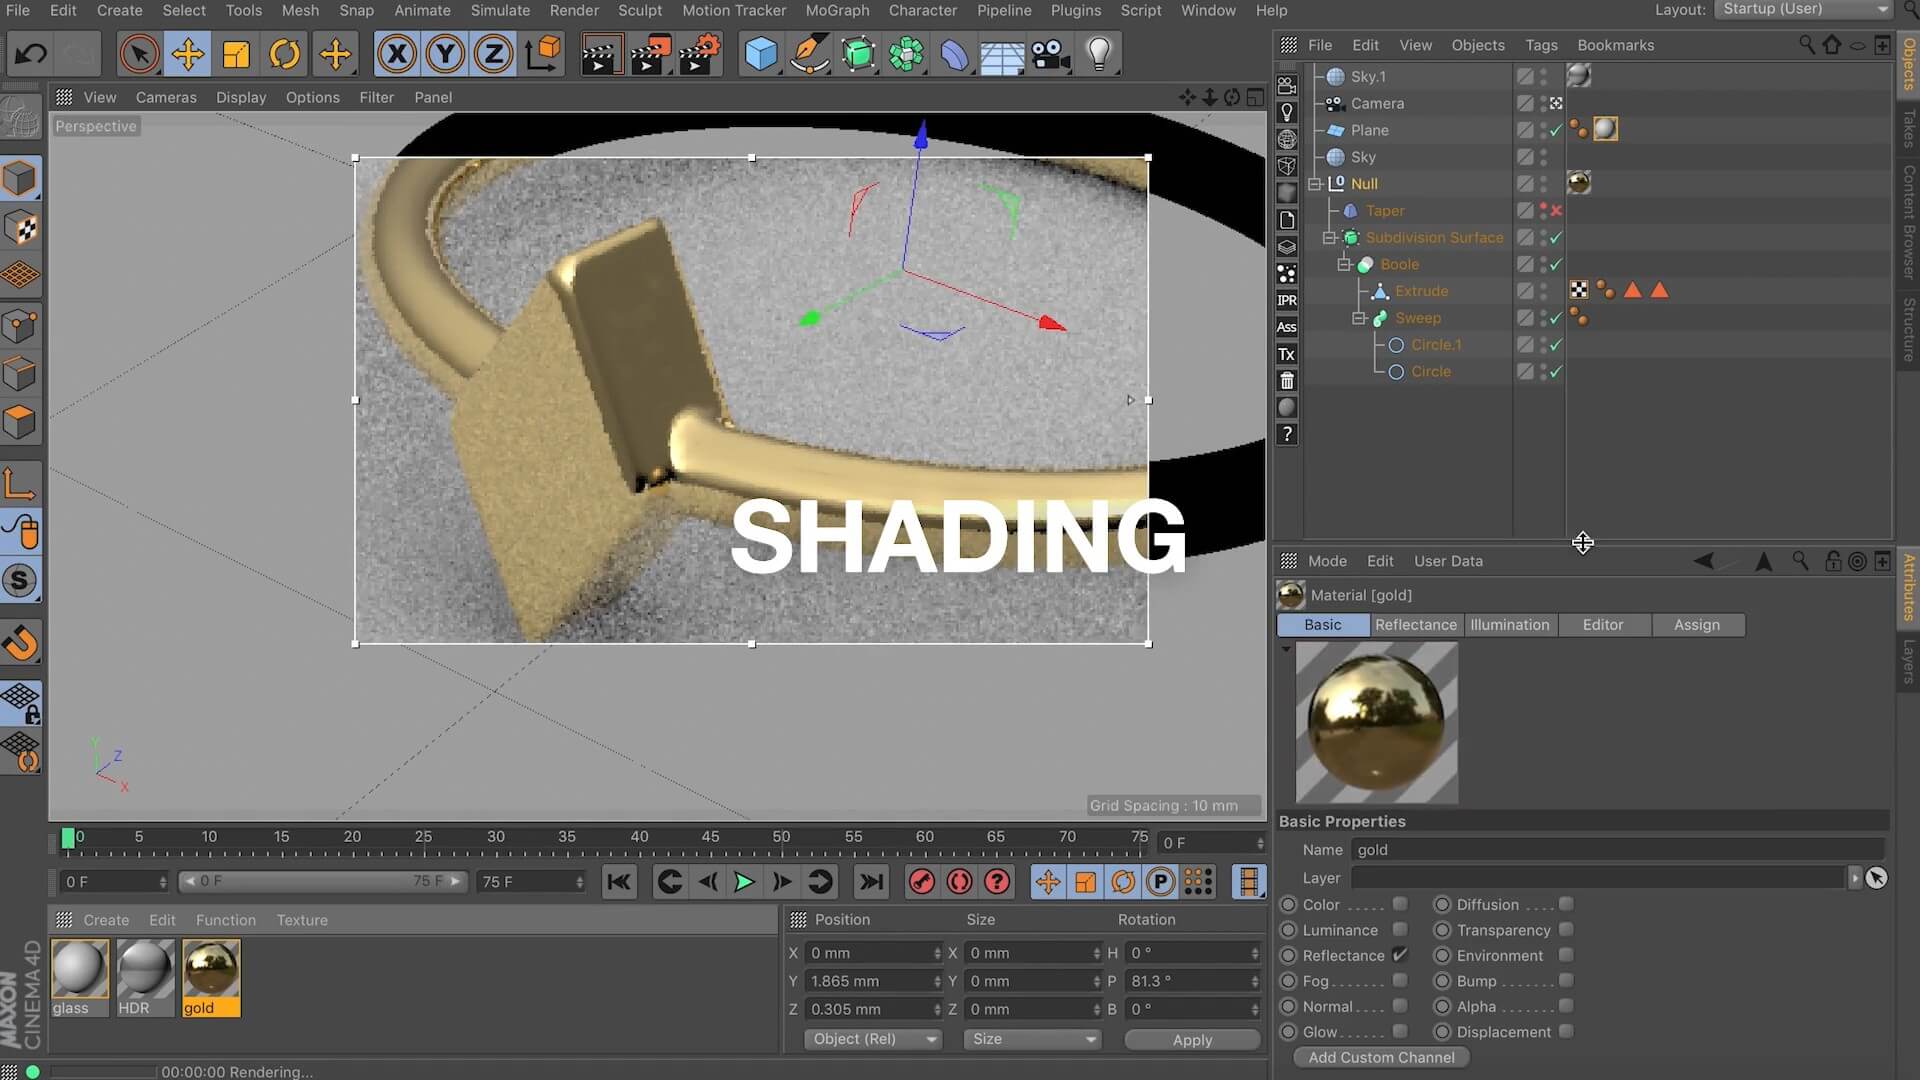Click the Record Active Objects keyframe button
The height and width of the screenshot is (1080, 1920).
[921, 882]
